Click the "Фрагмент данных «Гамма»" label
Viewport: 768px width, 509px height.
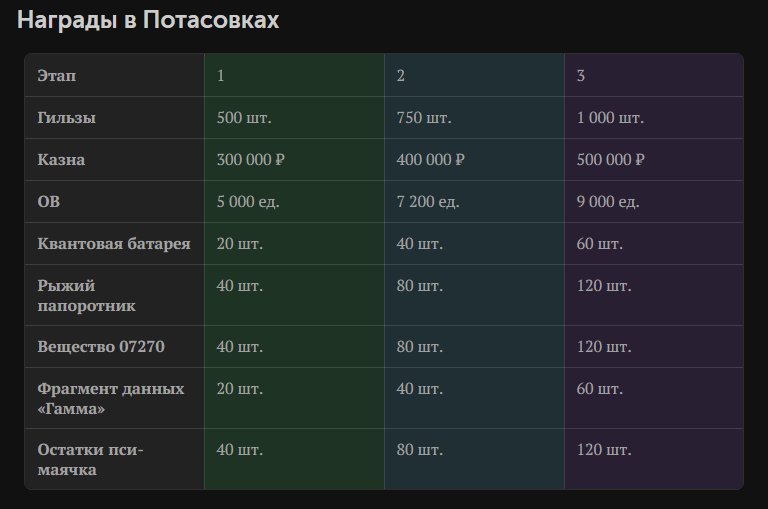coord(110,398)
